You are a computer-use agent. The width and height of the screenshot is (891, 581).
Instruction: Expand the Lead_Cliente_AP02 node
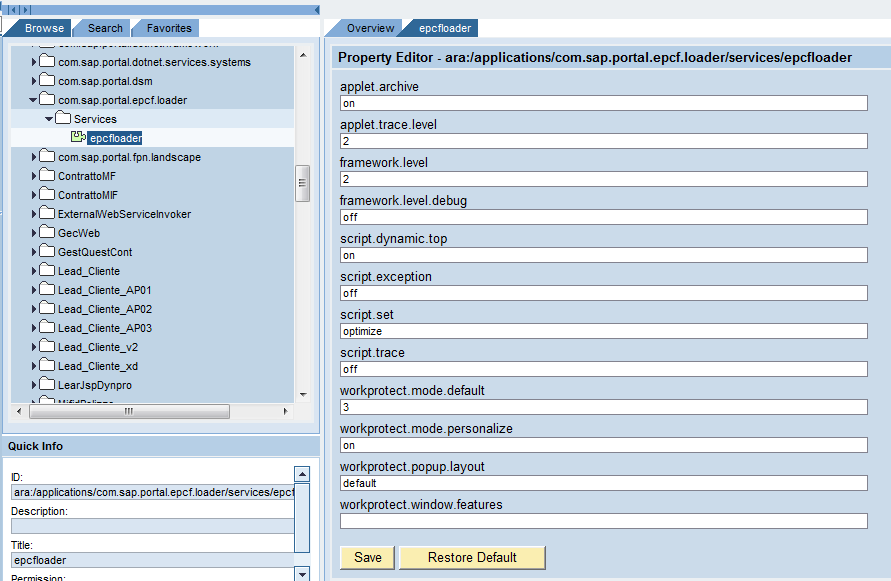34,309
